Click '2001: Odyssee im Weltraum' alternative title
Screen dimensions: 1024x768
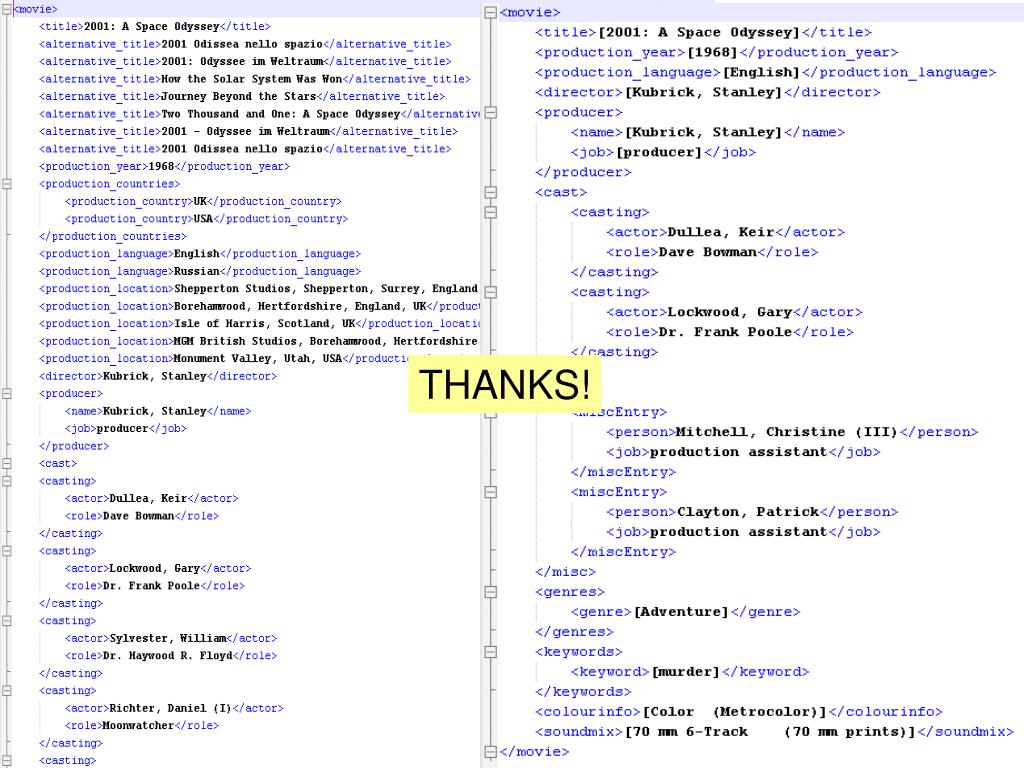click(245, 61)
